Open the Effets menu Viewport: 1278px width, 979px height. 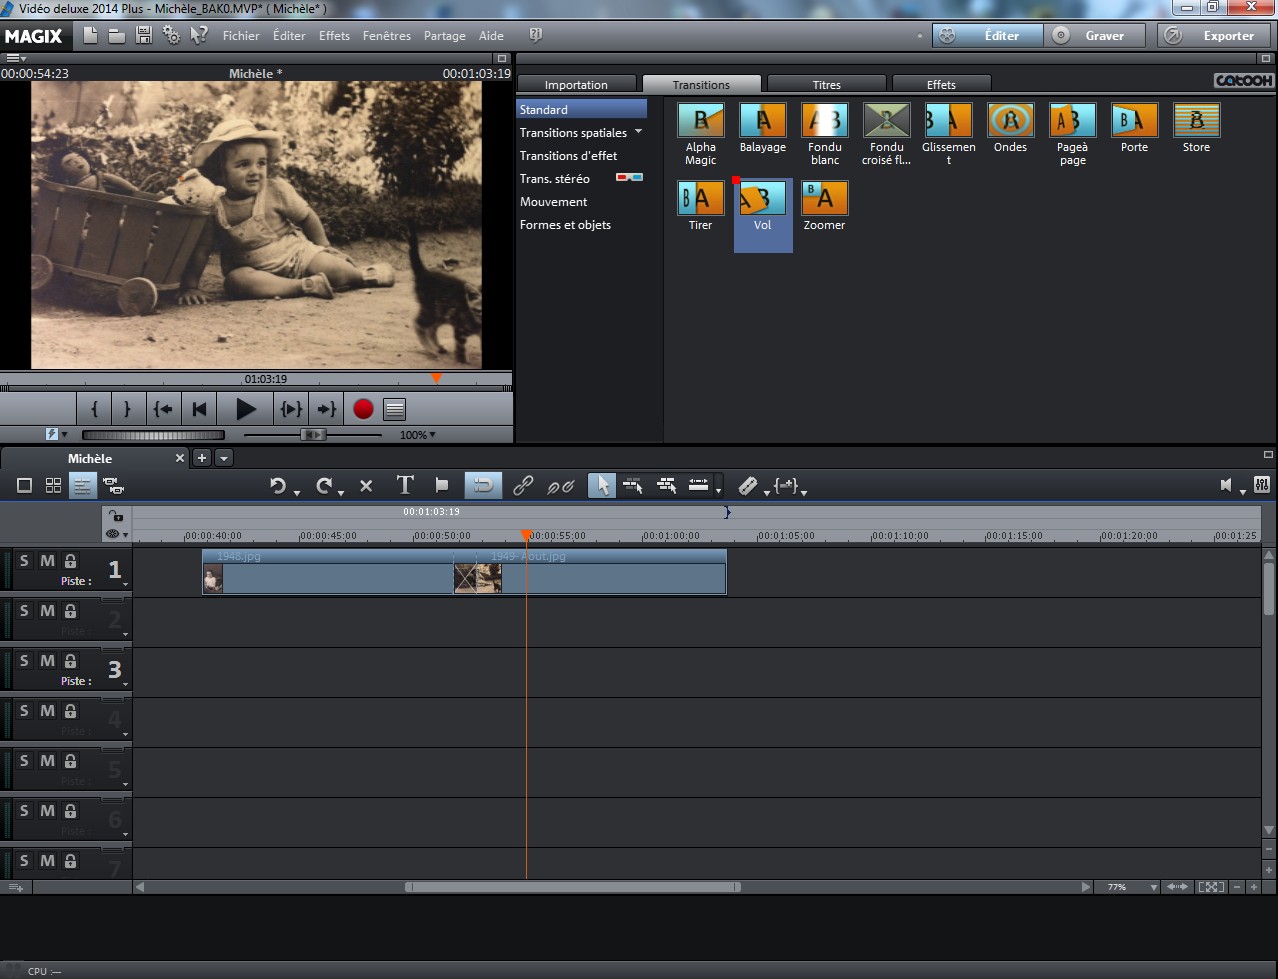coord(334,36)
